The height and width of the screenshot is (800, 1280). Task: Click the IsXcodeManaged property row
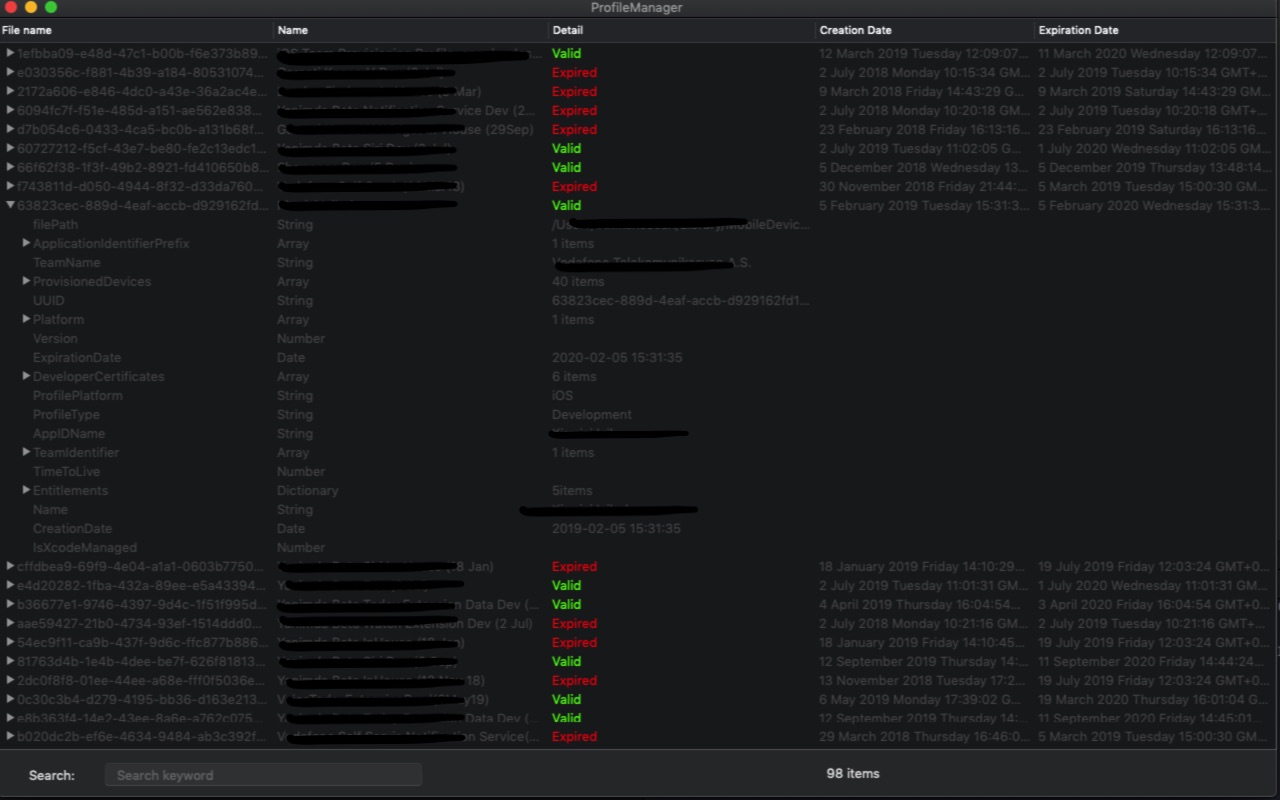(640, 547)
